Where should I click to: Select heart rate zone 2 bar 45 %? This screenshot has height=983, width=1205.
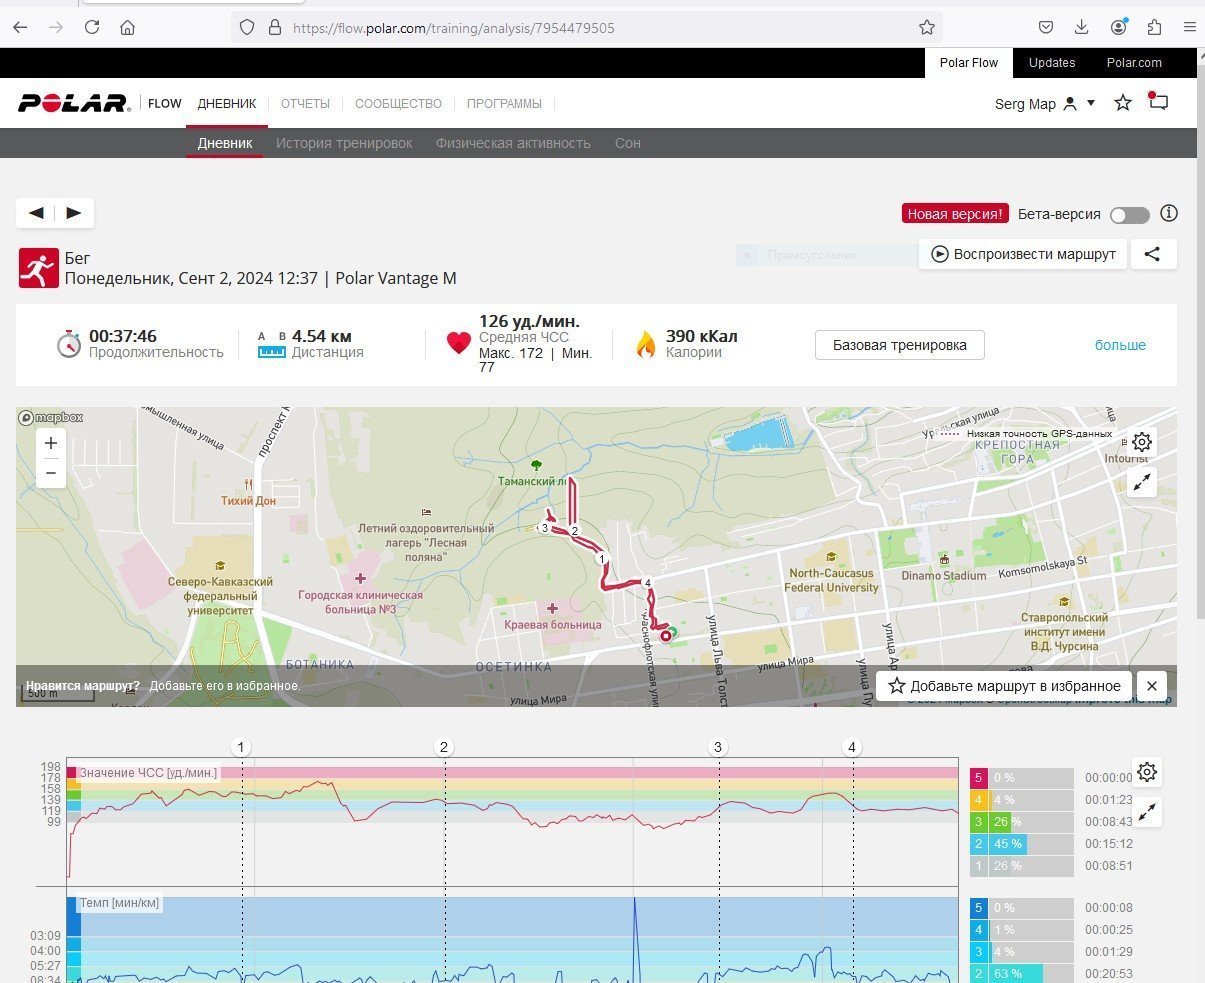pyautogui.click(x=1007, y=843)
